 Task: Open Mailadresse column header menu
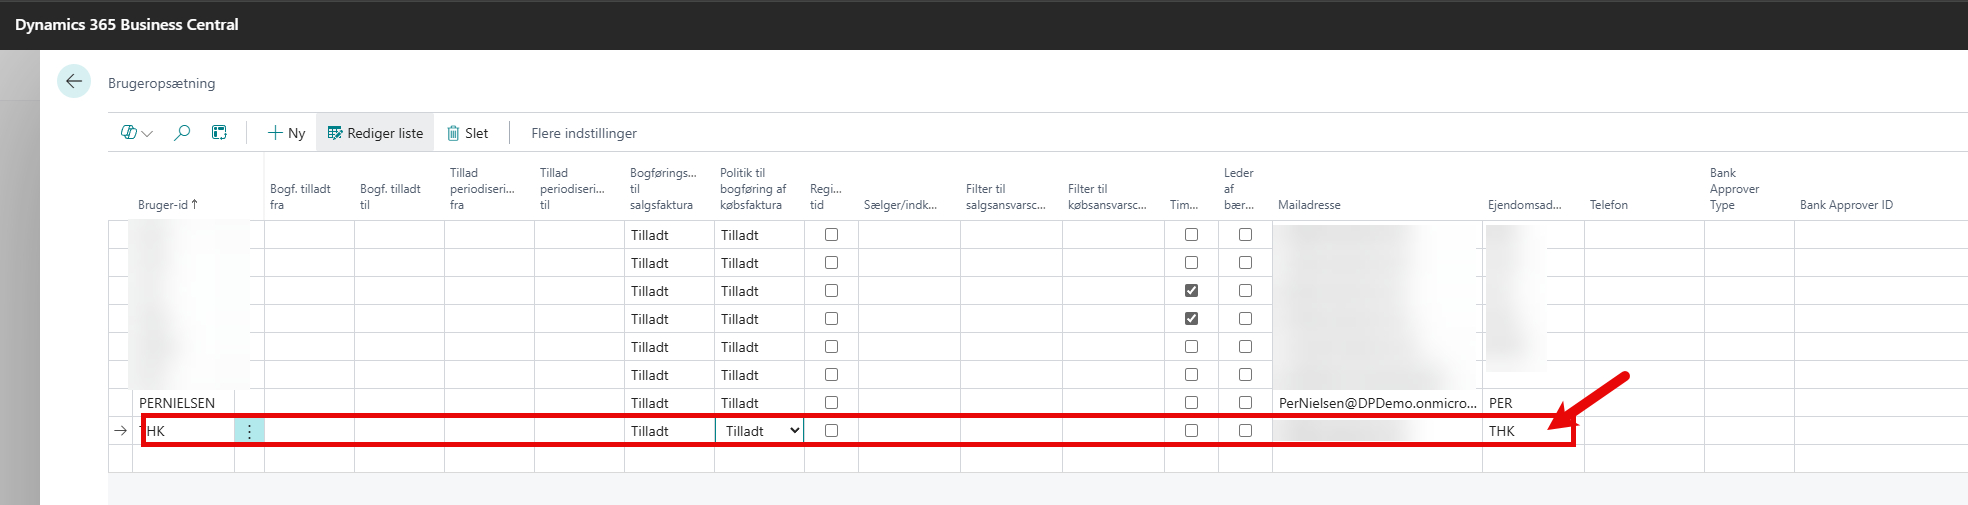1309,205
